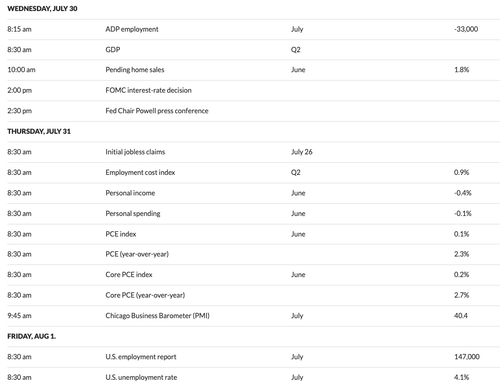The width and height of the screenshot is (500, 384).
Task: Click the Wednesday, July 30 heading
Action: [x=42, y=9]
